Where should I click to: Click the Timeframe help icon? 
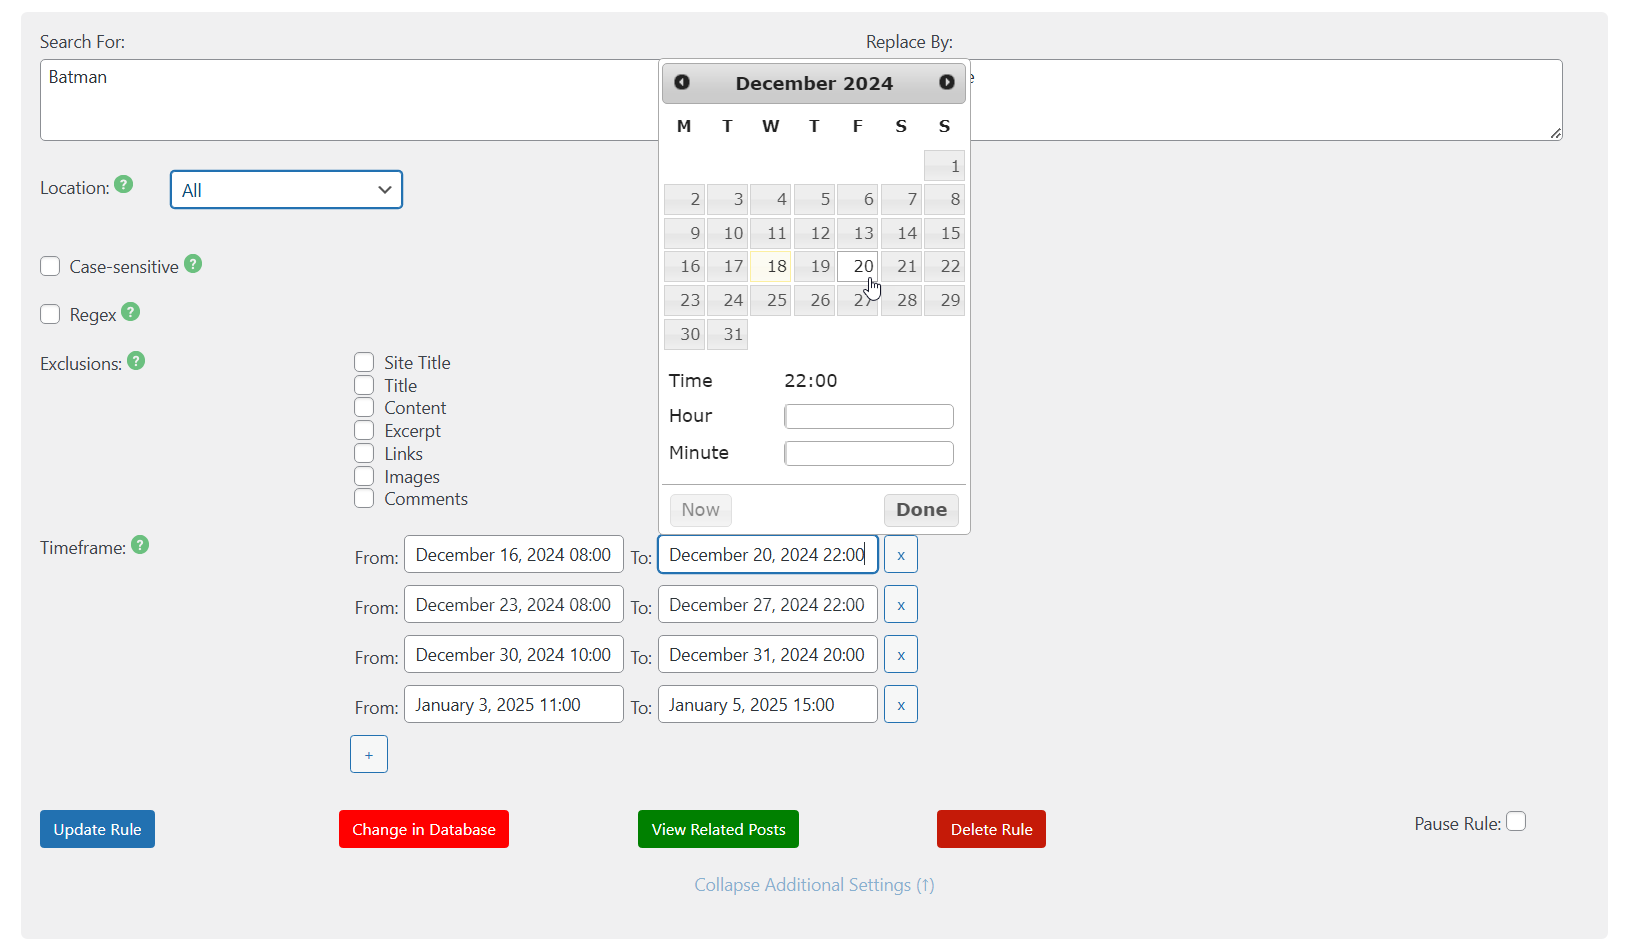[140, 545]
